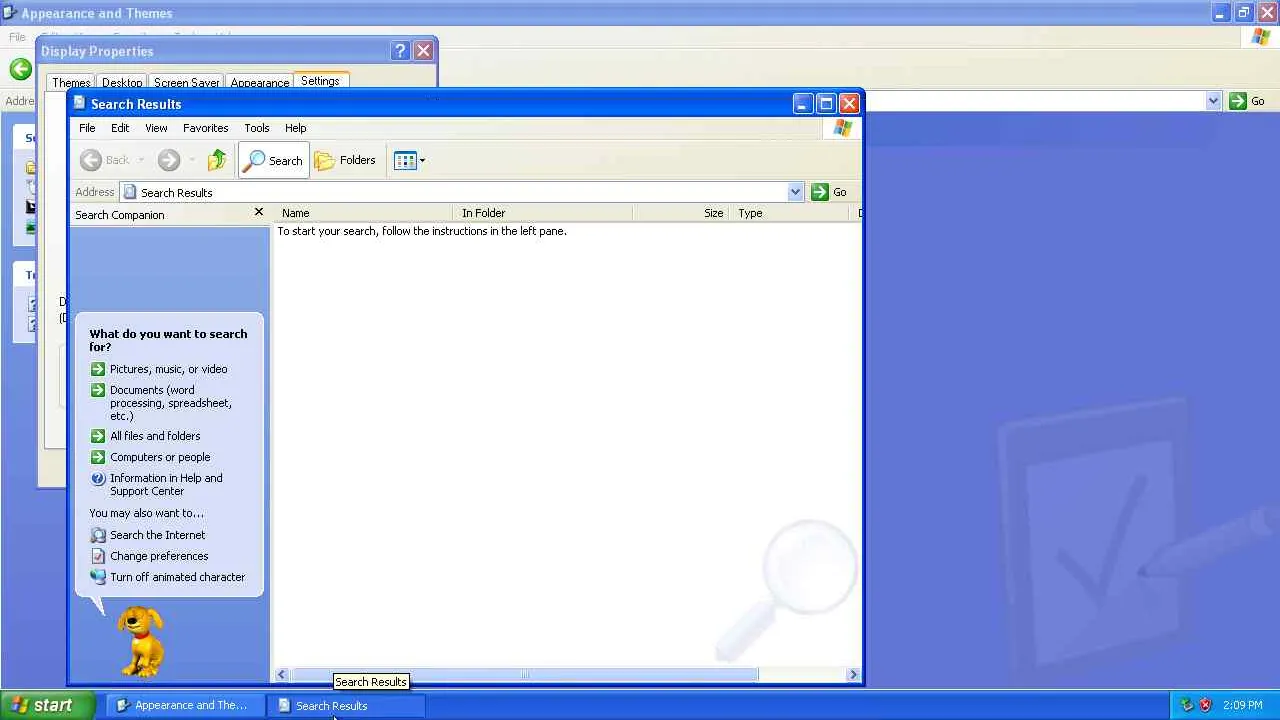The height and width of the screenshot is (720, 1280).
Task: Close the Search Companion pane
Action: 259,212
